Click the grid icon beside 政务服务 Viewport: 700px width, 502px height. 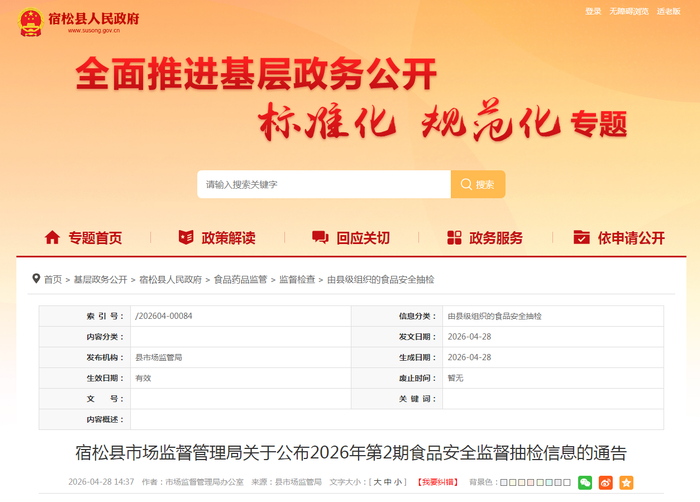coord(454,237)
